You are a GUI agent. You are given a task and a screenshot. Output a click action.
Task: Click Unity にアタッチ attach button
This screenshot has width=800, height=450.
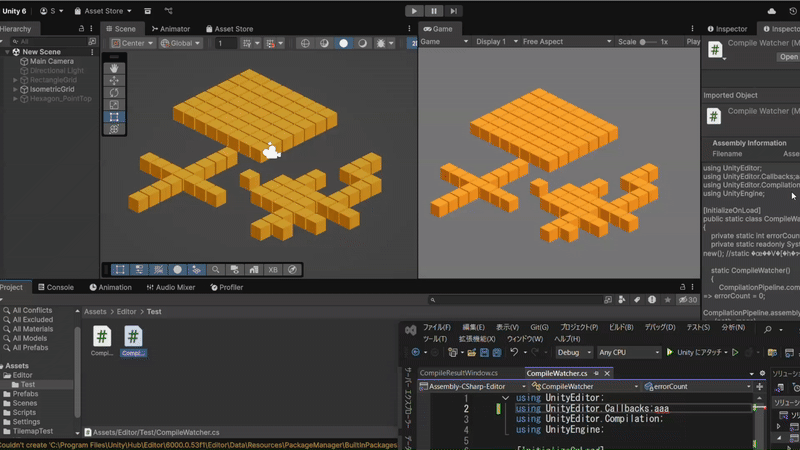tap(697, 353)
